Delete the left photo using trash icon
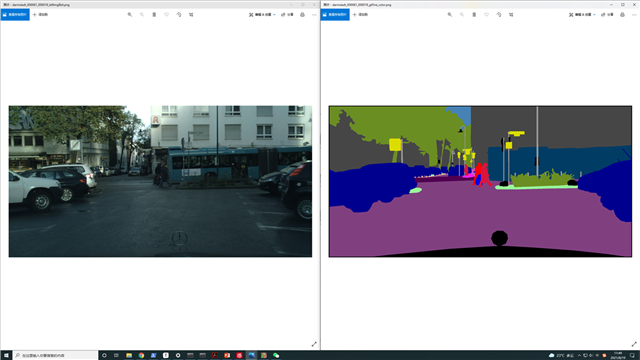The width and height of the screenshot is (640, 360). coord(154,15)
